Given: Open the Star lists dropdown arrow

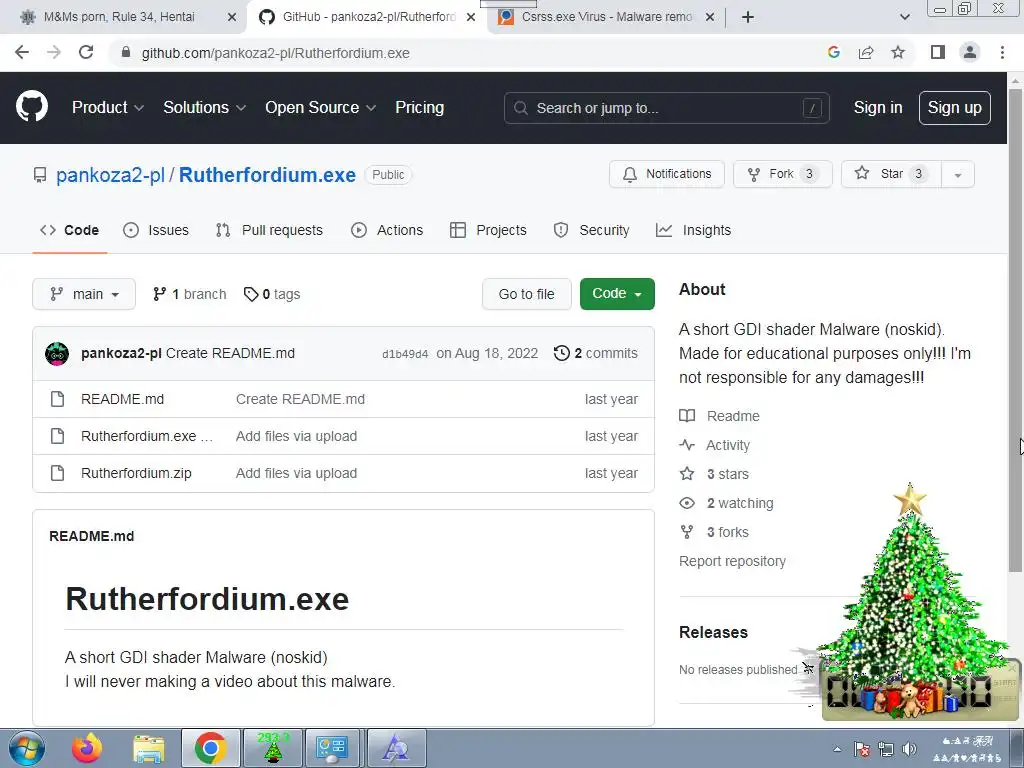Looking at the screenshot, I should 957,174.
